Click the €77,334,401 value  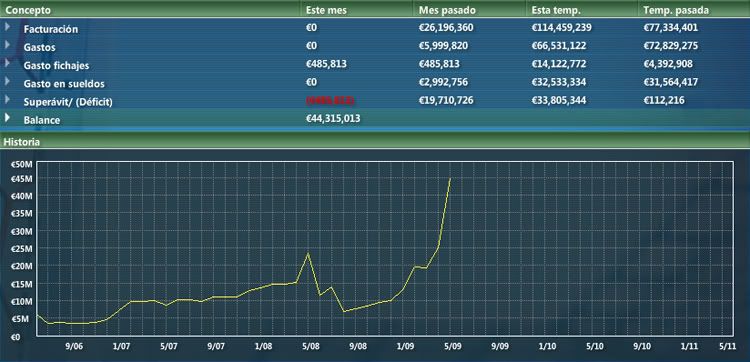point(671,28)
